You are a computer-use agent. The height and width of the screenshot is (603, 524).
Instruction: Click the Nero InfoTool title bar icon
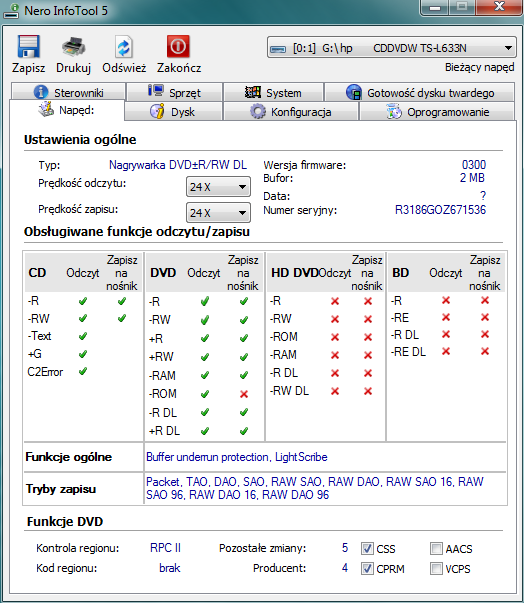(x=12, y=11)
